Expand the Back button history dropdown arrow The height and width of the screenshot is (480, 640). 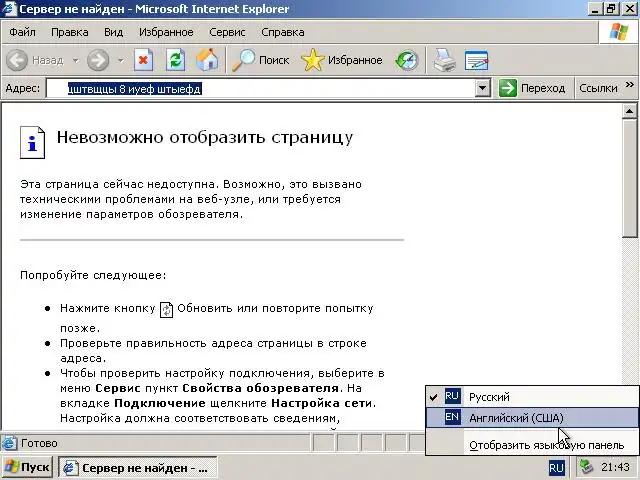pyautogui.click(x=76, y=60)
